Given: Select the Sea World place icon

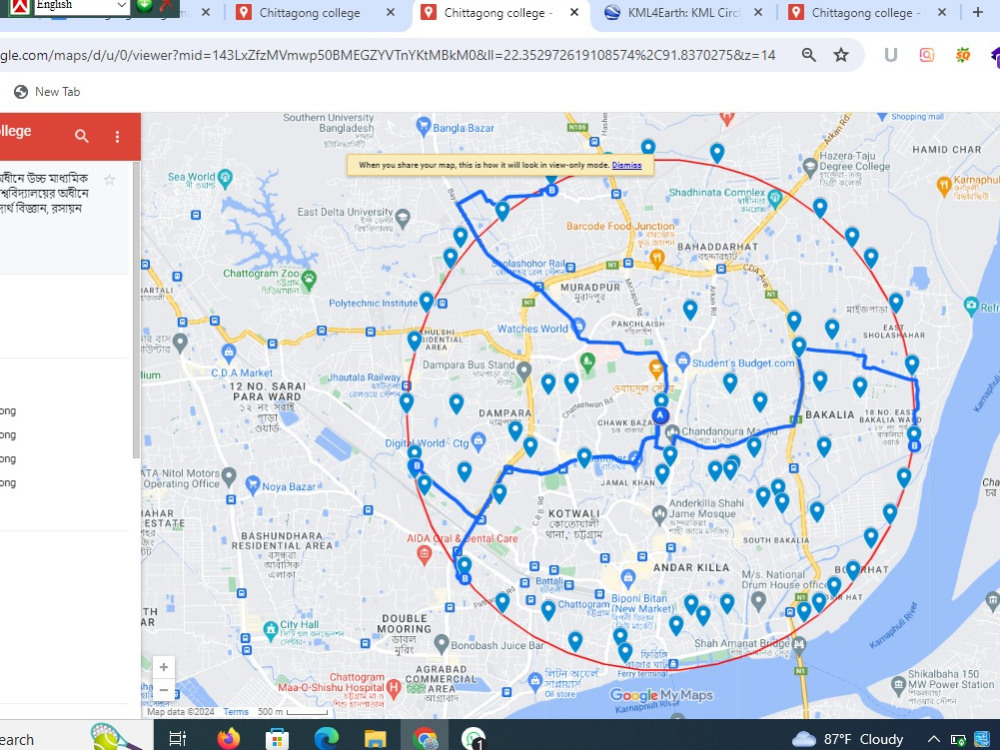Looking at the screenshot, I should tap(224, 177).
